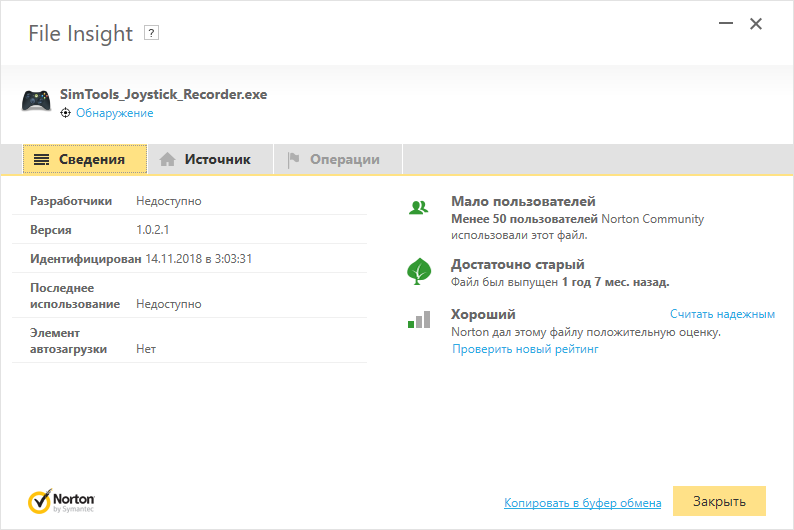Click Копировать в буфер обмена link
The width and height of the screenshot is (794, 530).
click(x=582, y=502)
